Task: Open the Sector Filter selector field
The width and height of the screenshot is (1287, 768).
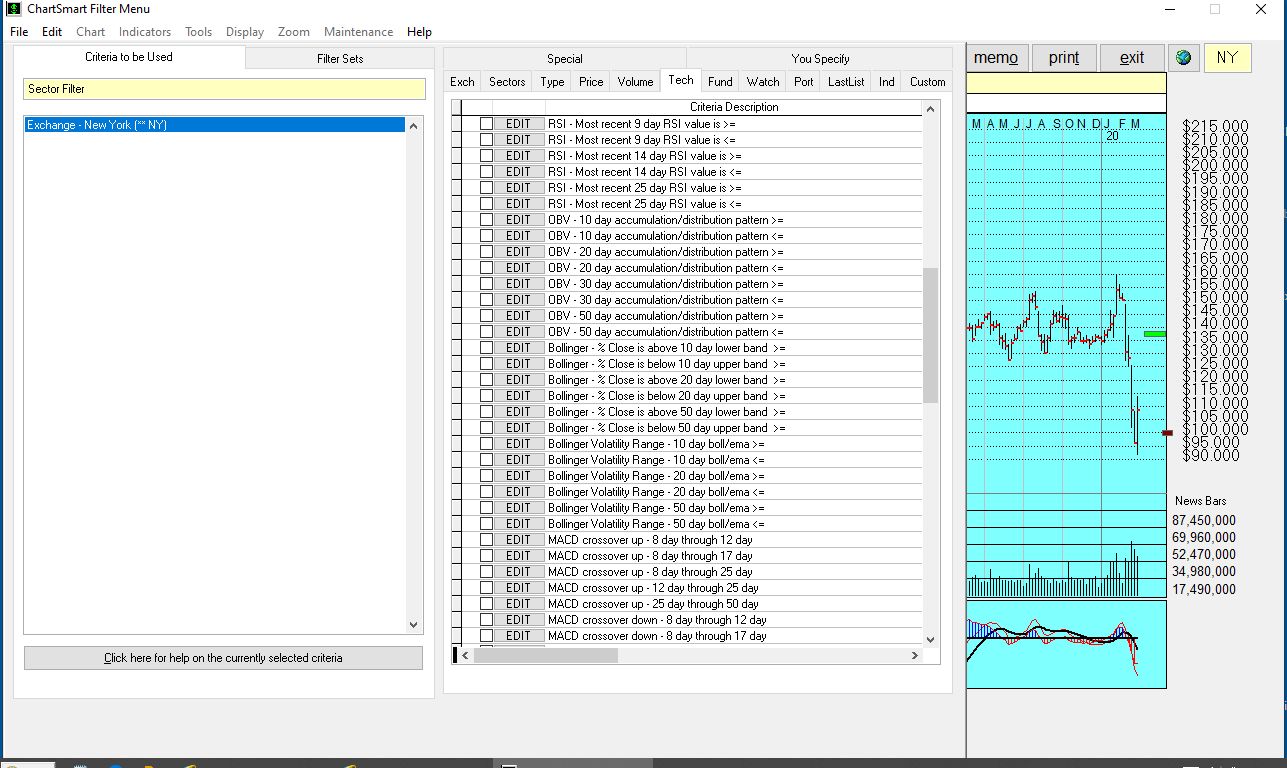Action: point(224,89)
